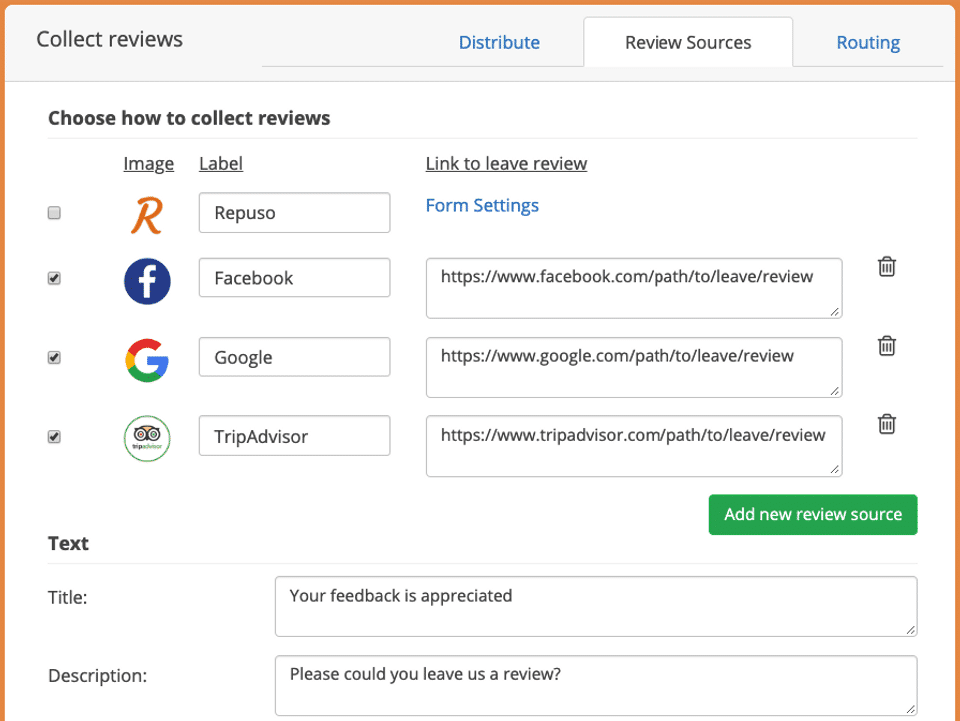This screenshot has width=960, height=721.
Task: Edit the Facebook label field
Action: pos(294,278)
